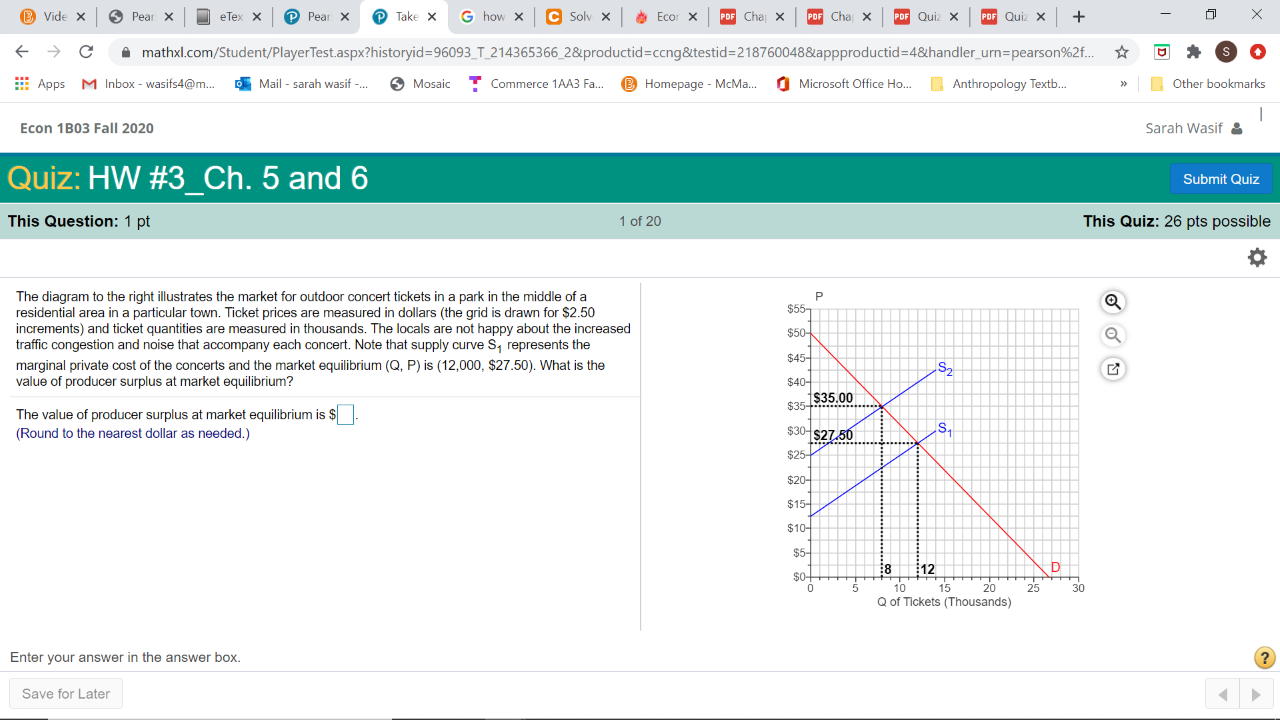Screen dimensions: 1280x720
Task: Click '1 of 20' question counter
Action: coord(640,221)
